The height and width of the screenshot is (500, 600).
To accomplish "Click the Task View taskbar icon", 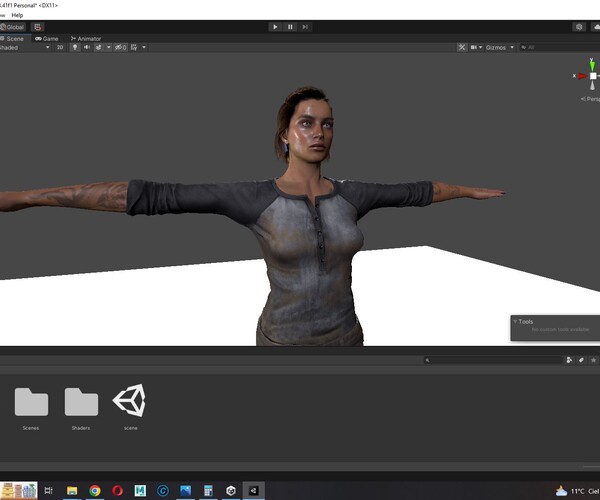I will point(48,490).
